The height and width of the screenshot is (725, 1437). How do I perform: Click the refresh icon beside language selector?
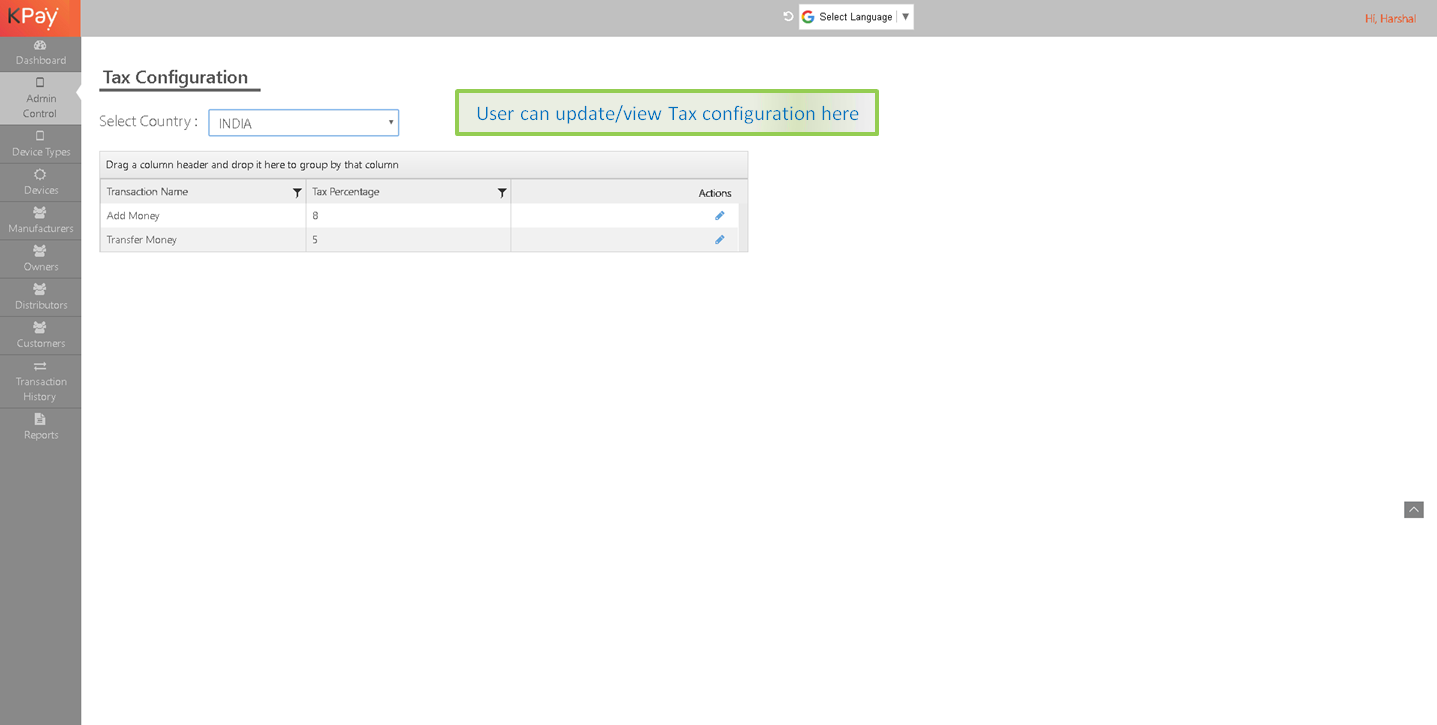788,17
